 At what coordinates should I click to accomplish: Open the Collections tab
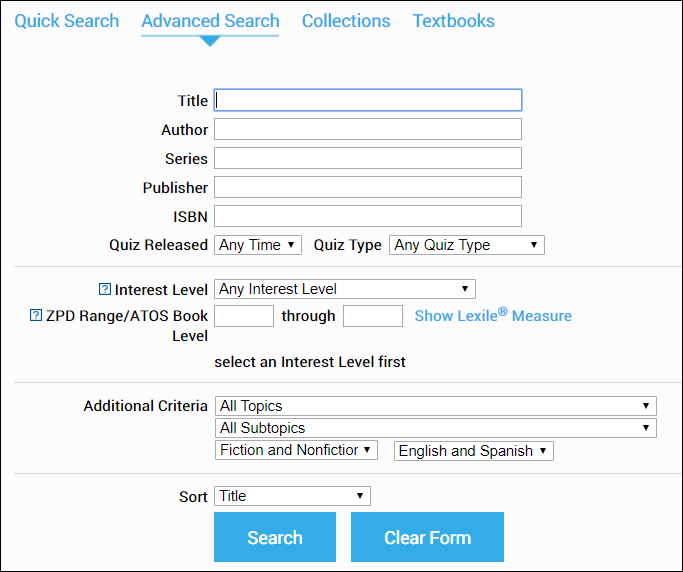(x=346, y=21)
